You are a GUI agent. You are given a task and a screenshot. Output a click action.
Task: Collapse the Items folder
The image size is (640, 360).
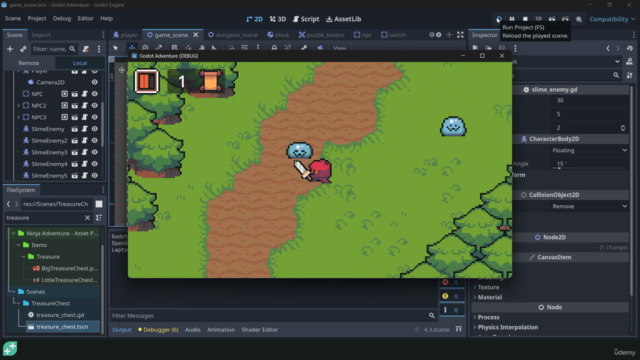coord(18,245)
